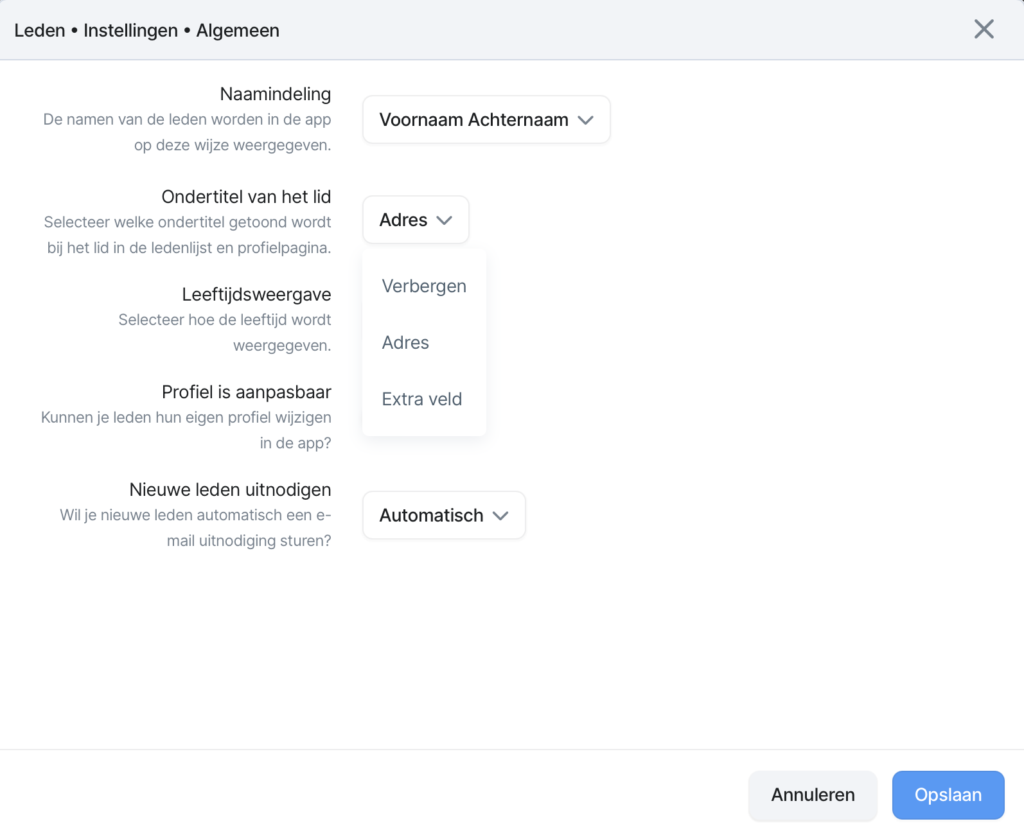The image size is (1024, 835).
Task: Choose Extra veld as the member subtitle
Action: (421, 398)
